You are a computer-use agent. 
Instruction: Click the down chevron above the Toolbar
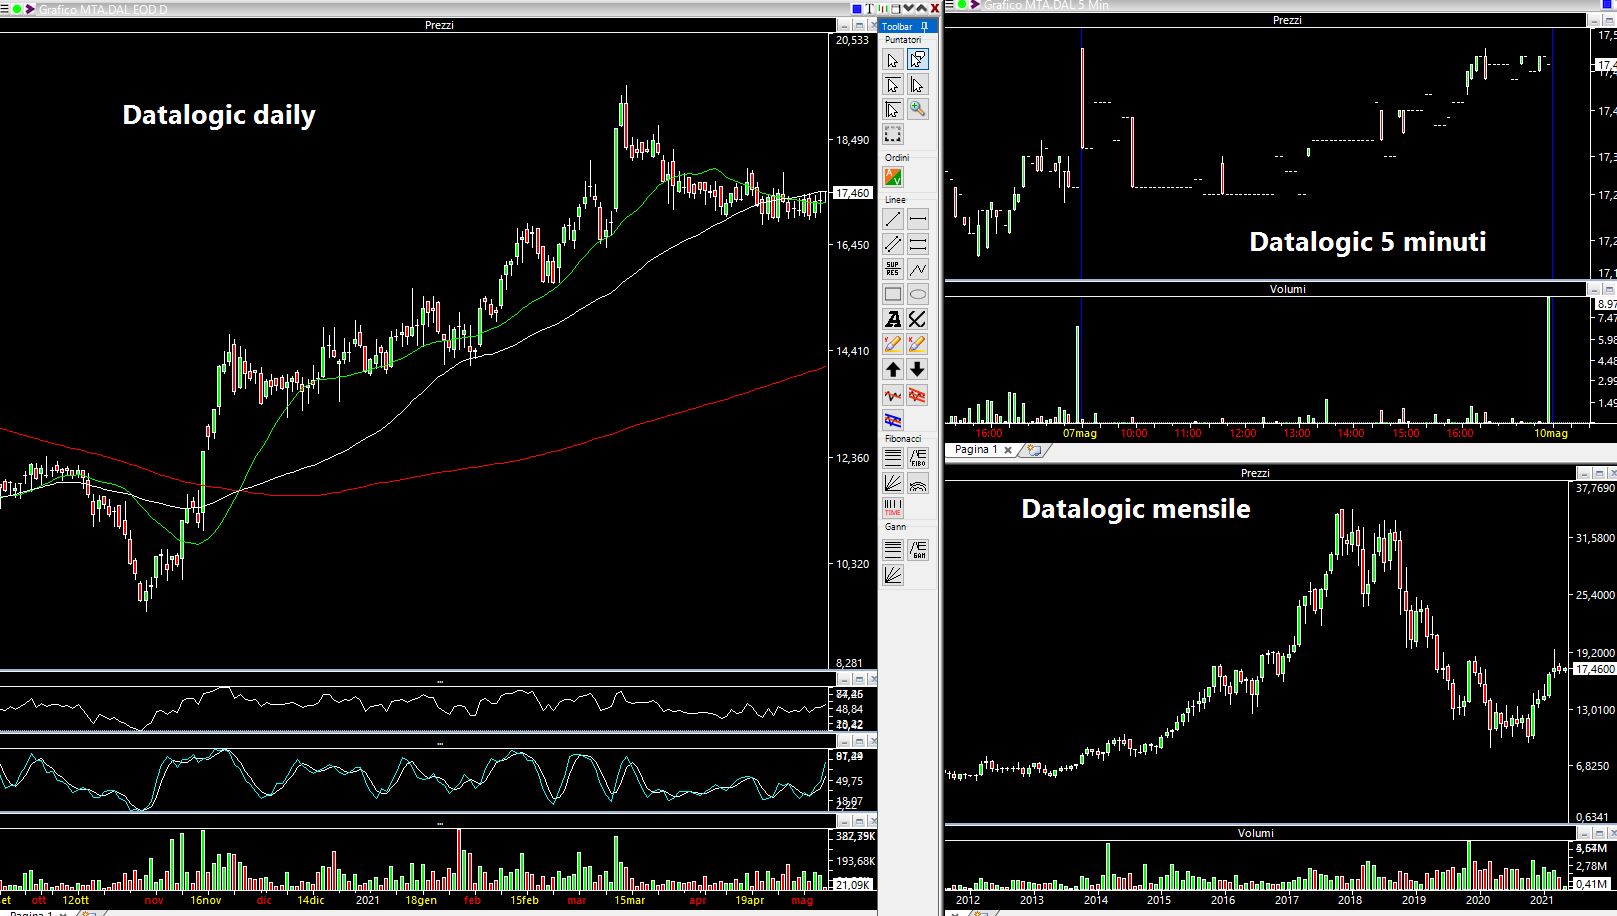(x=908, y=8)
